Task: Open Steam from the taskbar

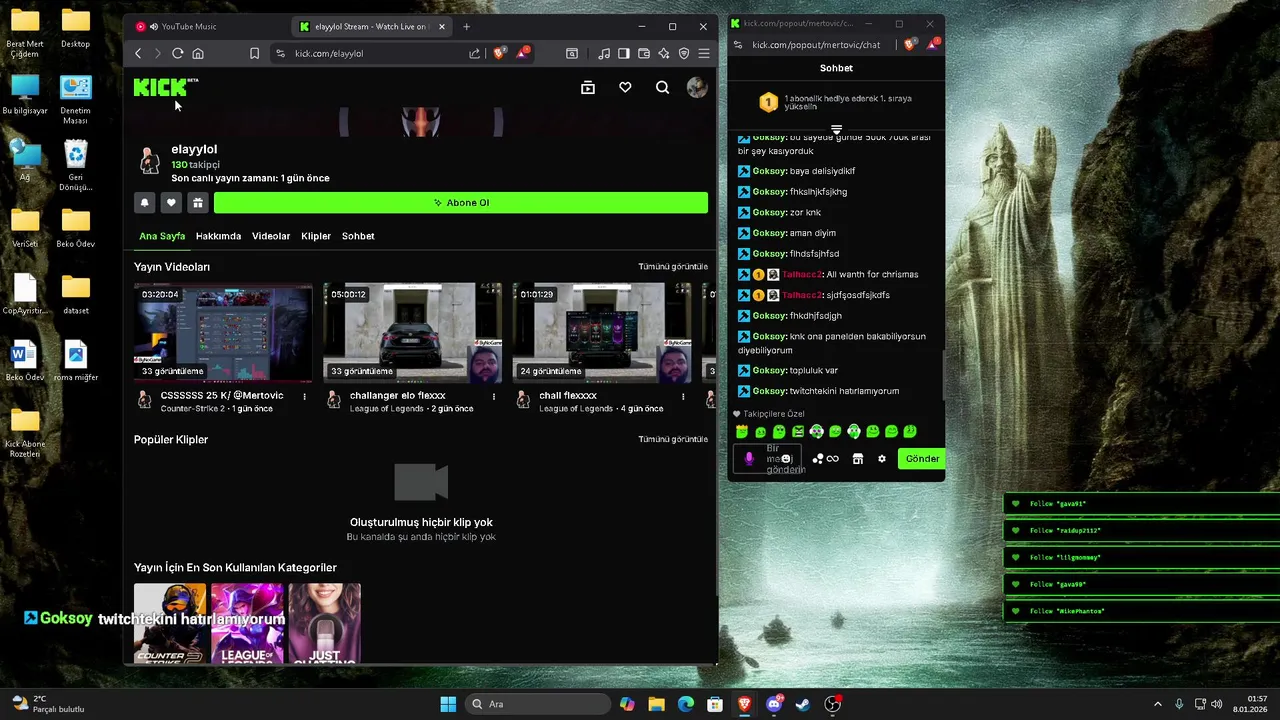Action: tap(803, 704)
